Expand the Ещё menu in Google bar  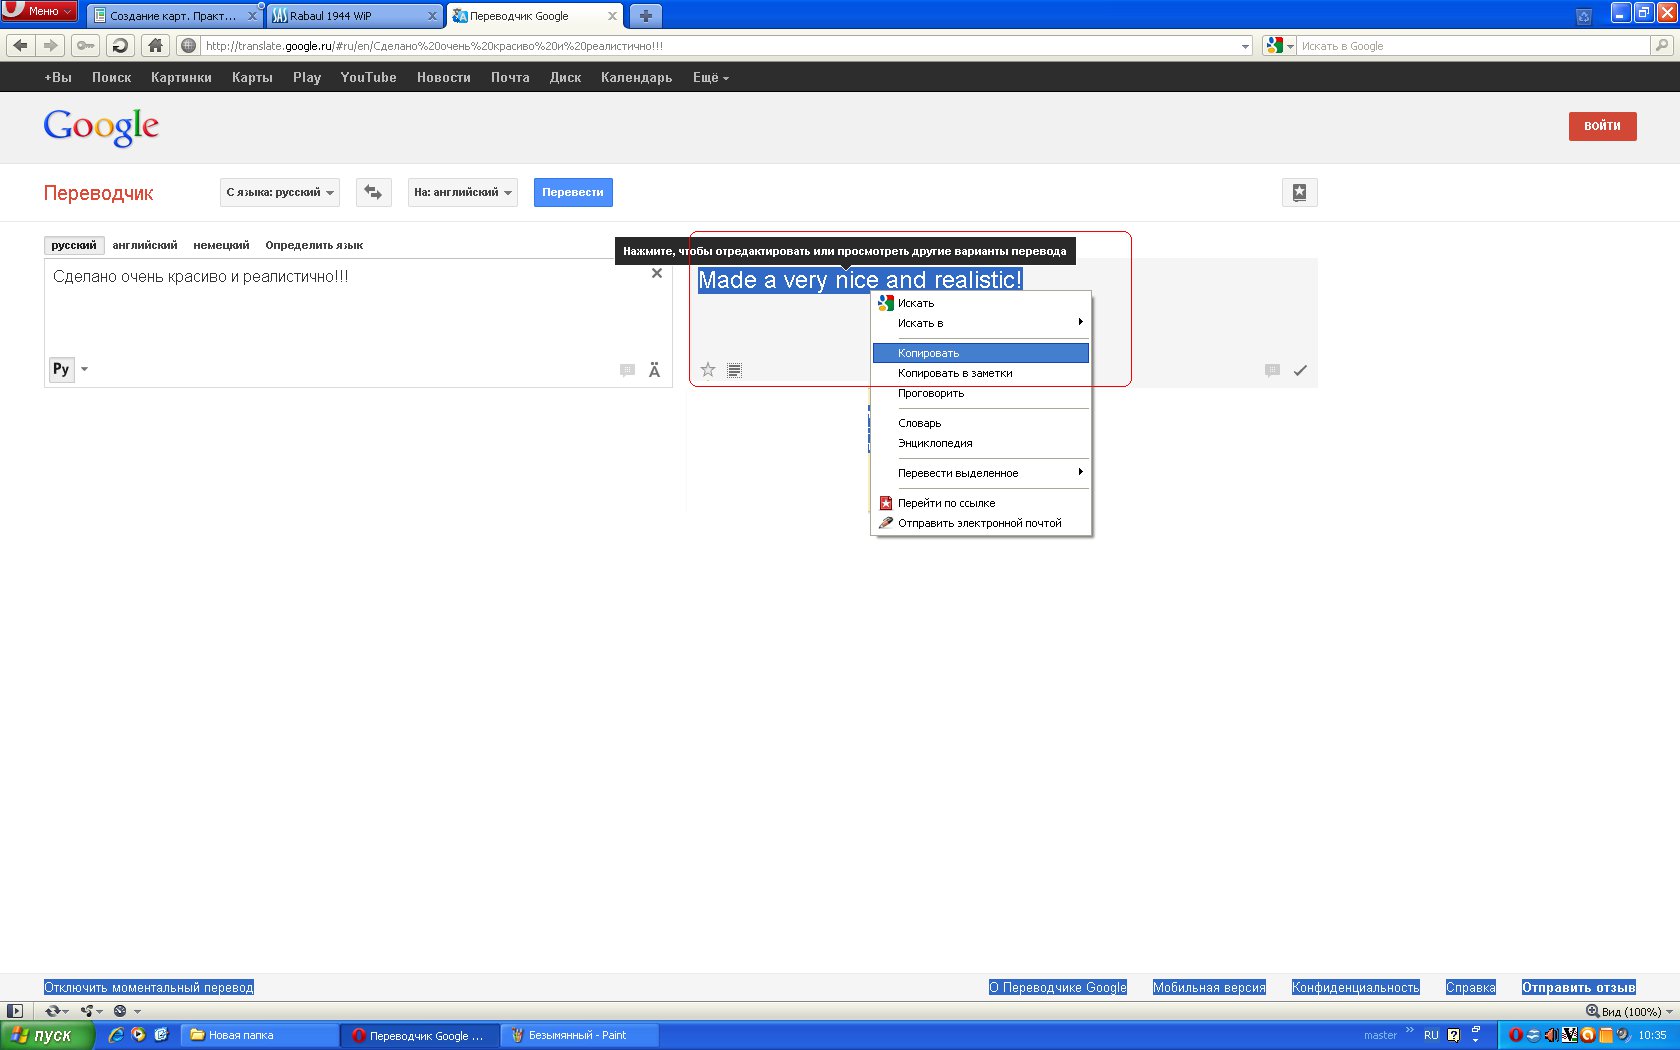click(x=710, y=77)
